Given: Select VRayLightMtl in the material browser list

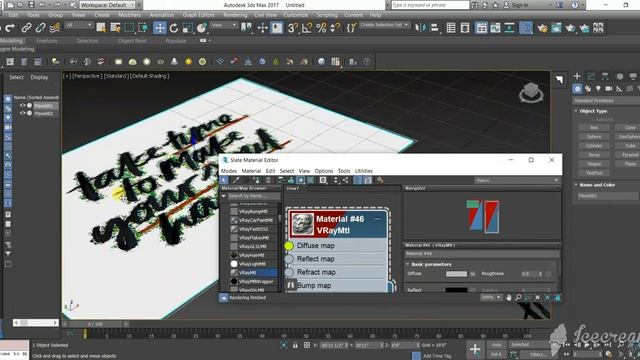Looking at the screenshot, I should (x=252, y=264).
